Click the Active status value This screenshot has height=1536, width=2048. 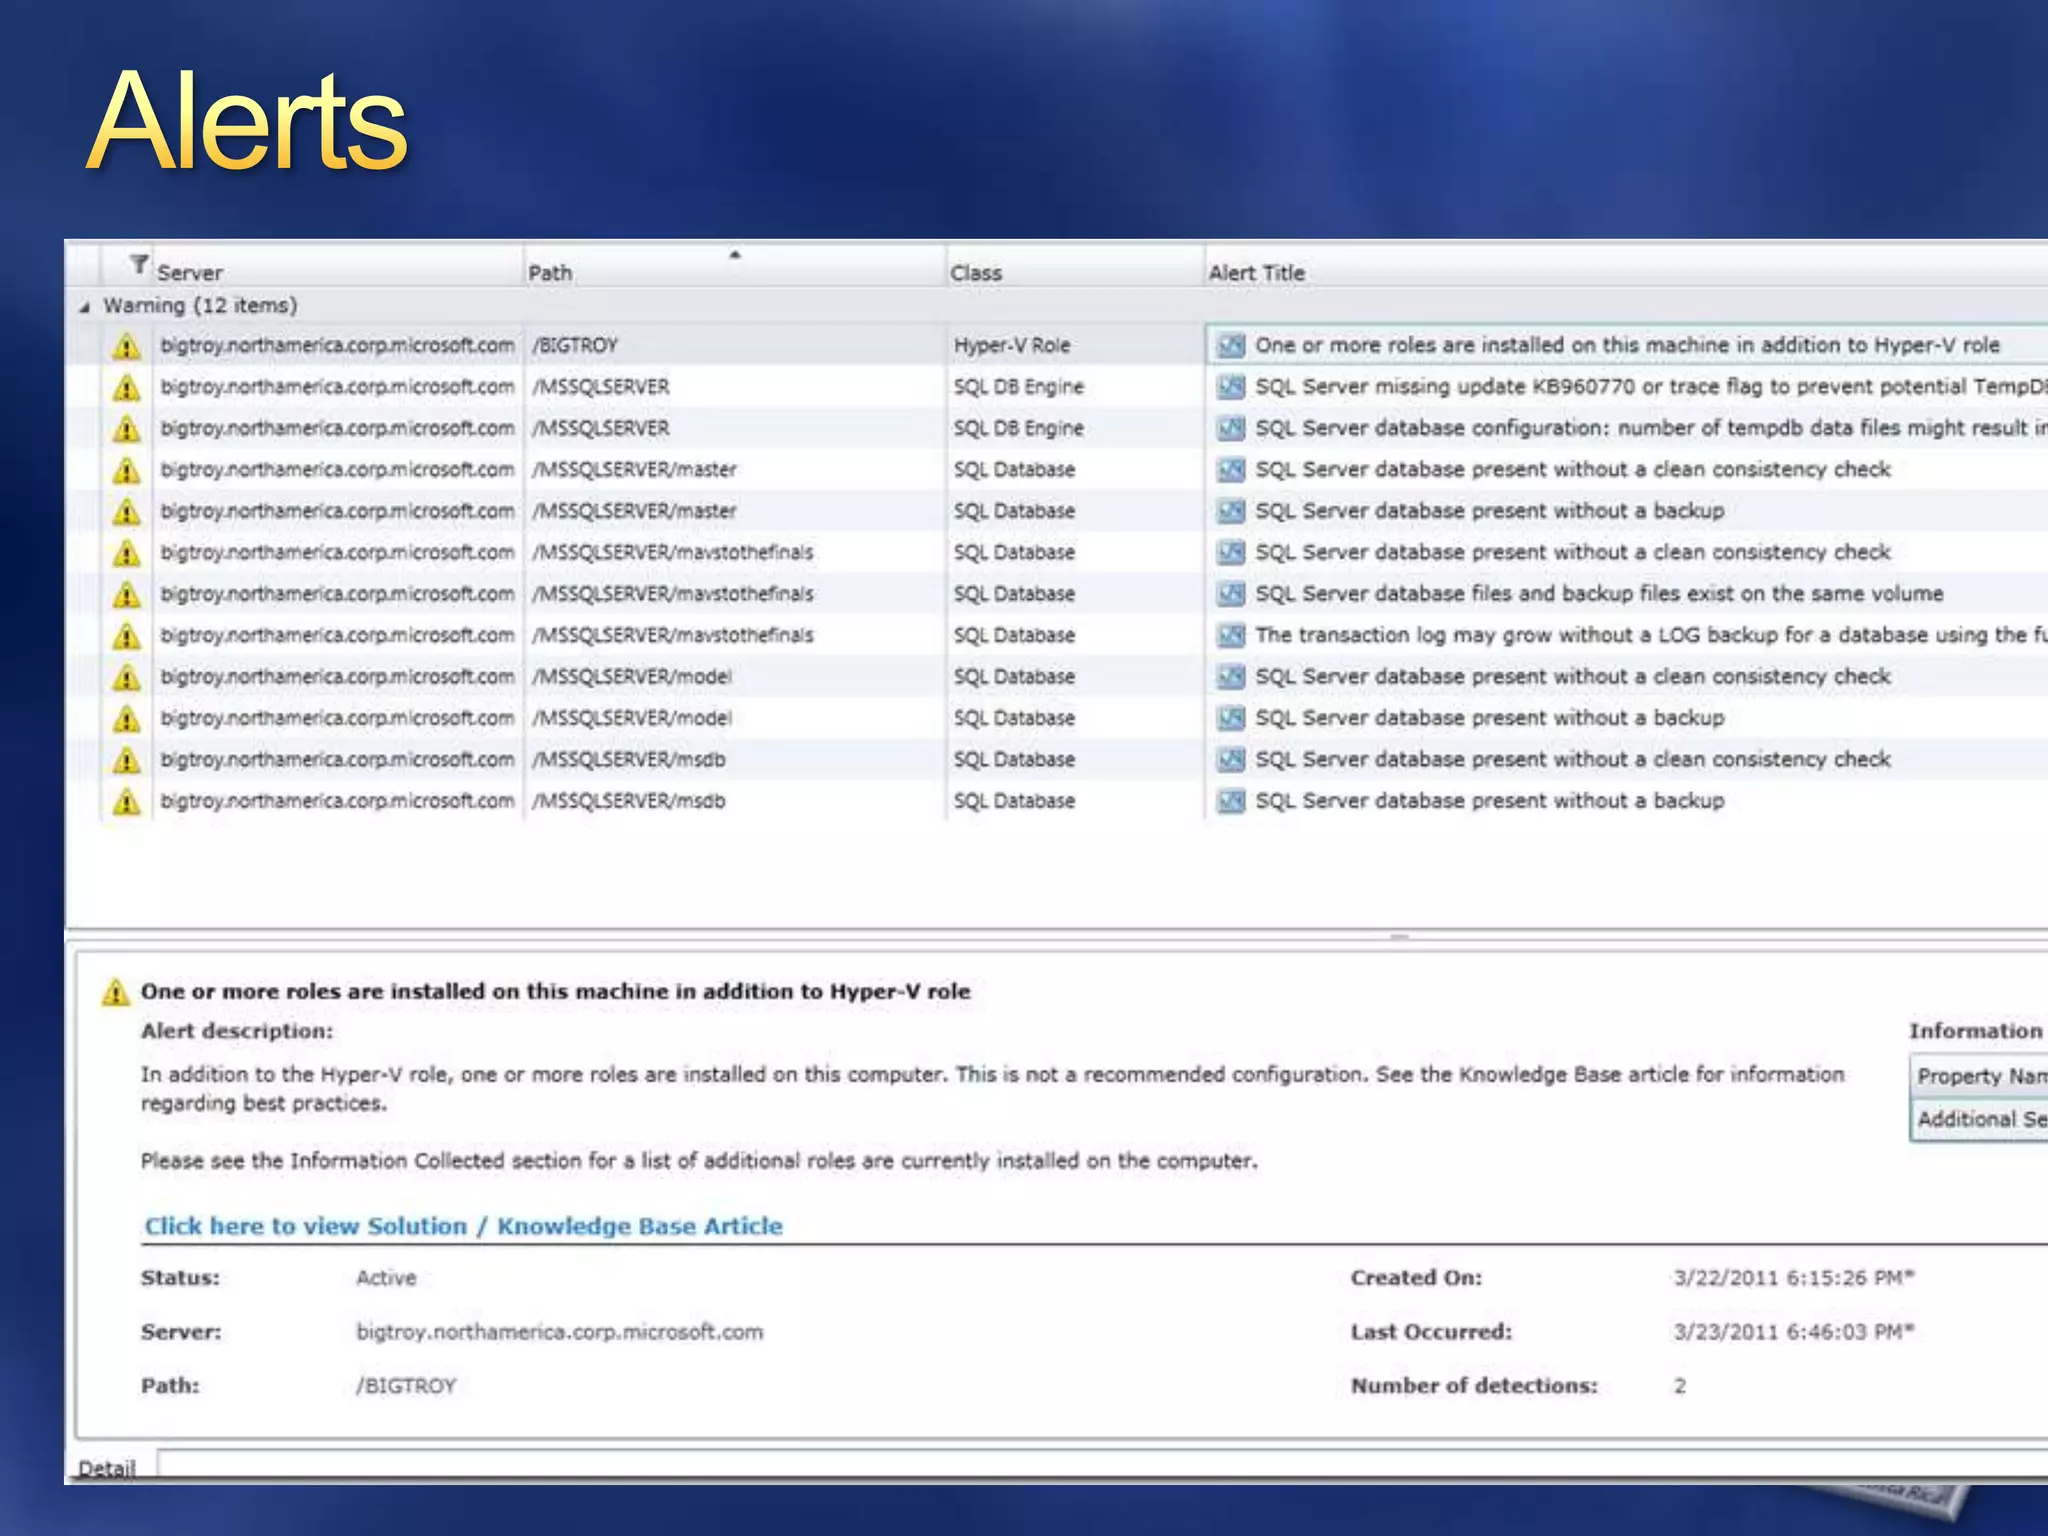pos(386,1278)
